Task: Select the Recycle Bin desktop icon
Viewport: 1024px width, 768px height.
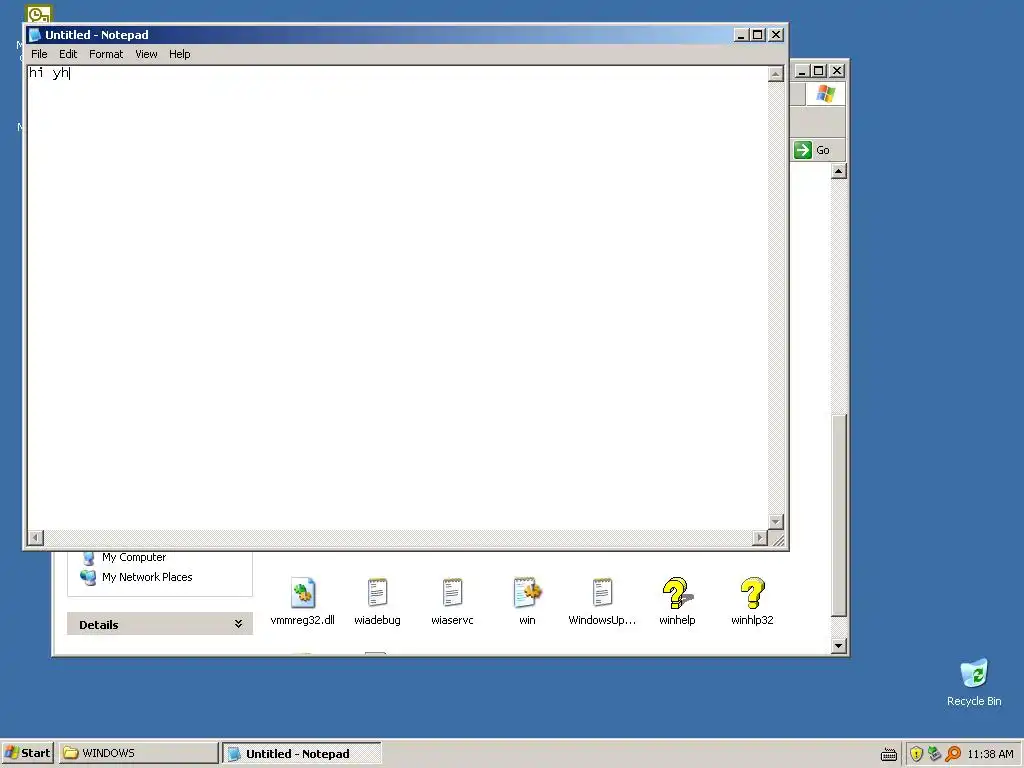Action: (974, 674)
